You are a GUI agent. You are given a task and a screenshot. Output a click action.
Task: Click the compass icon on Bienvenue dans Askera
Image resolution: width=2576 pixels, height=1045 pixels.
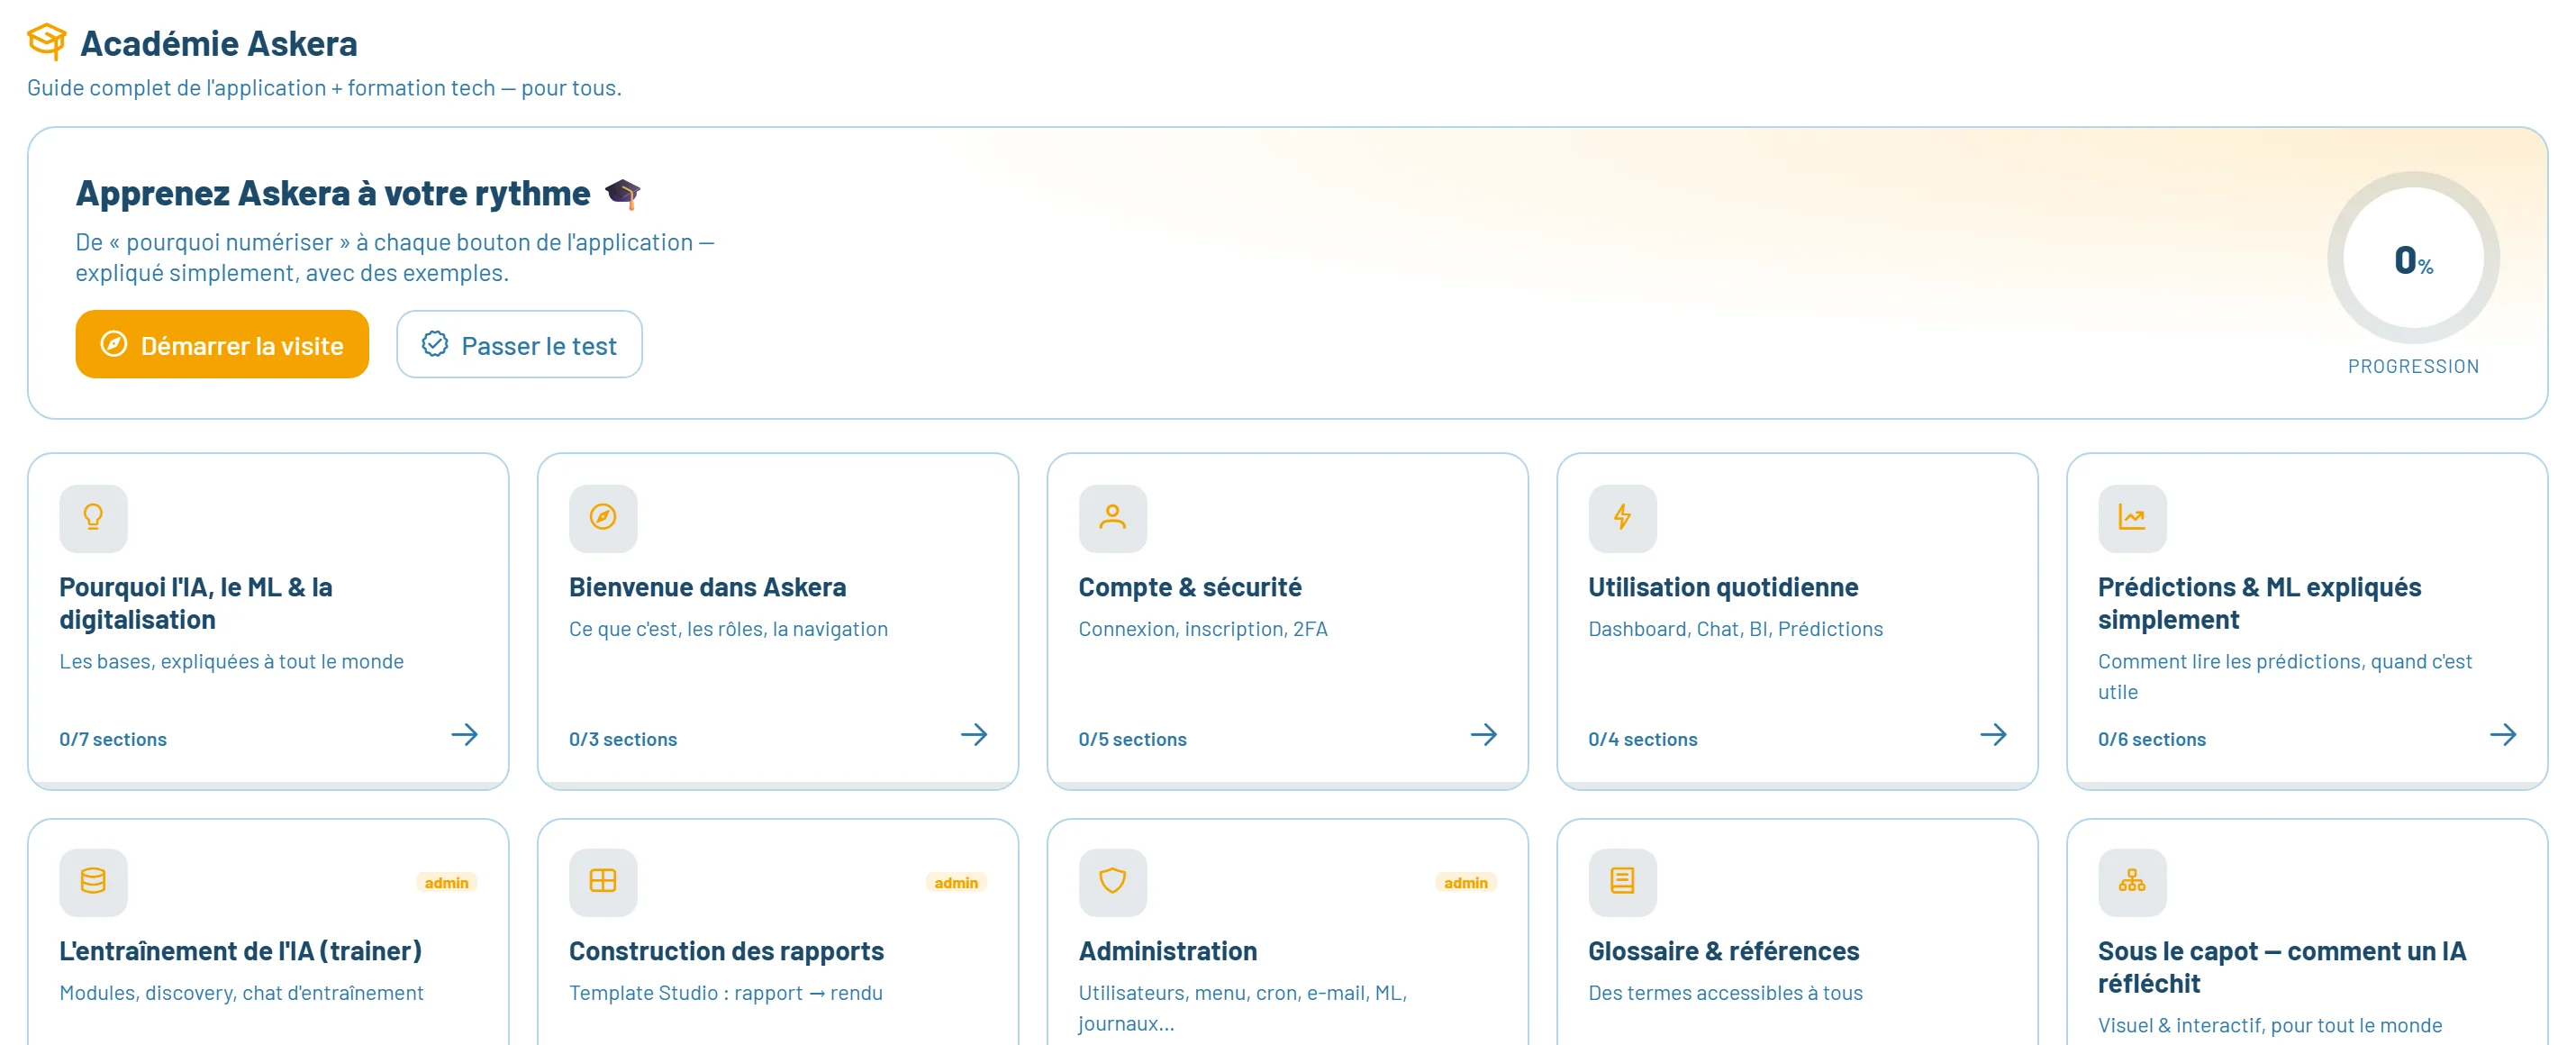coord(603,518)
